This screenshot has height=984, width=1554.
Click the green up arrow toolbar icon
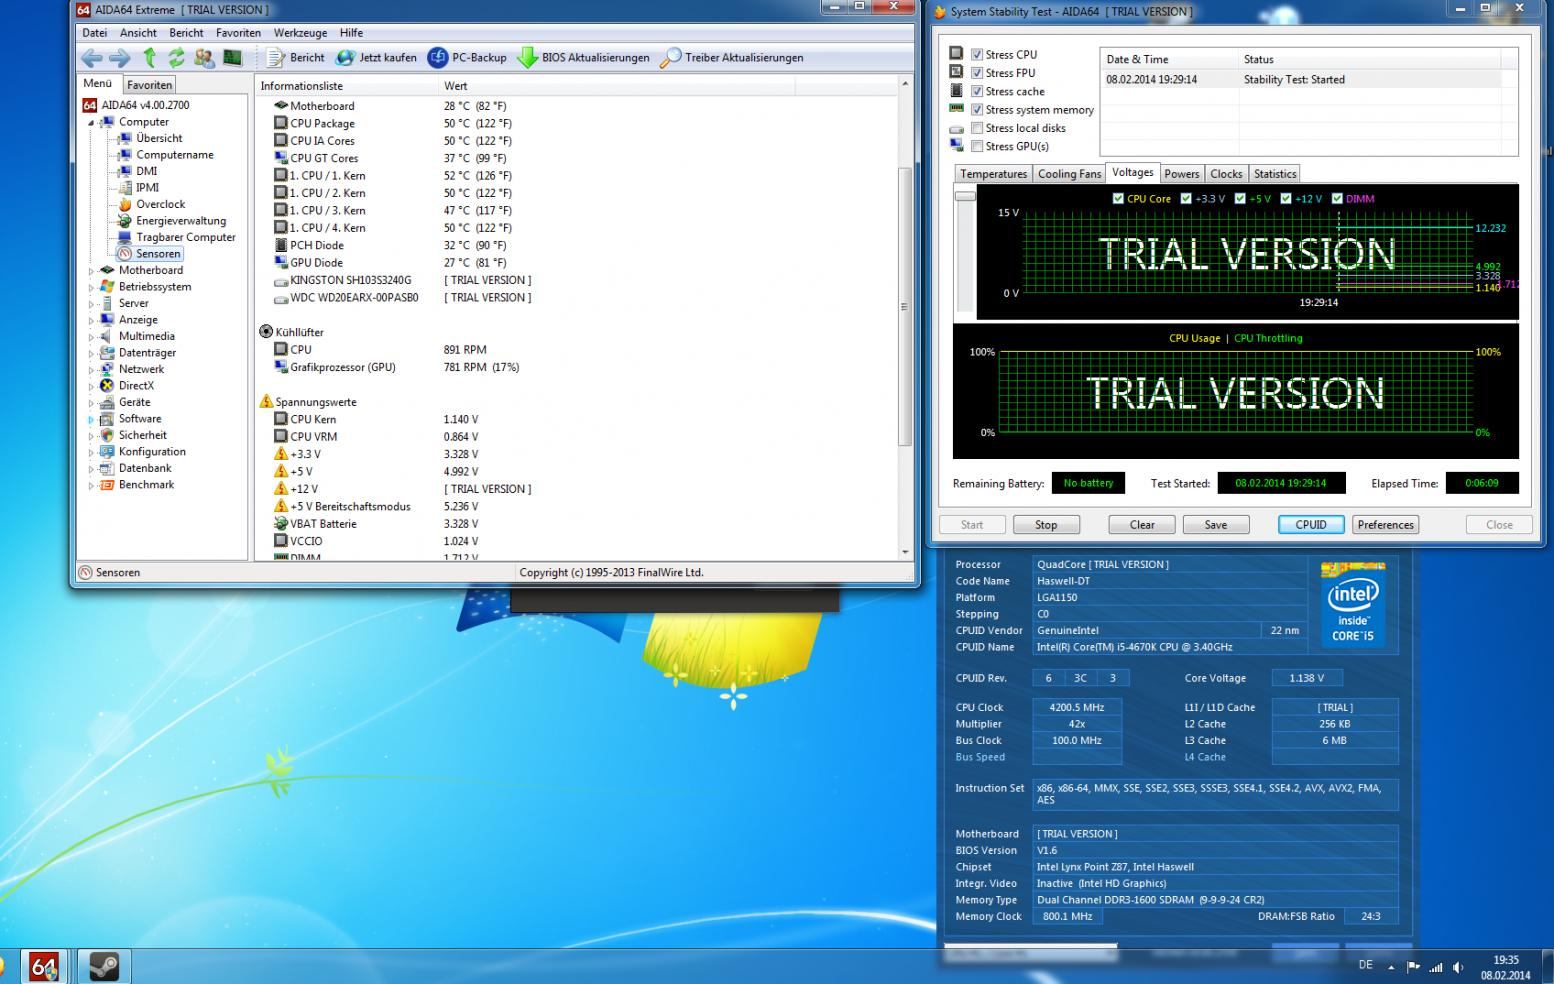click(x=149, y=58)
